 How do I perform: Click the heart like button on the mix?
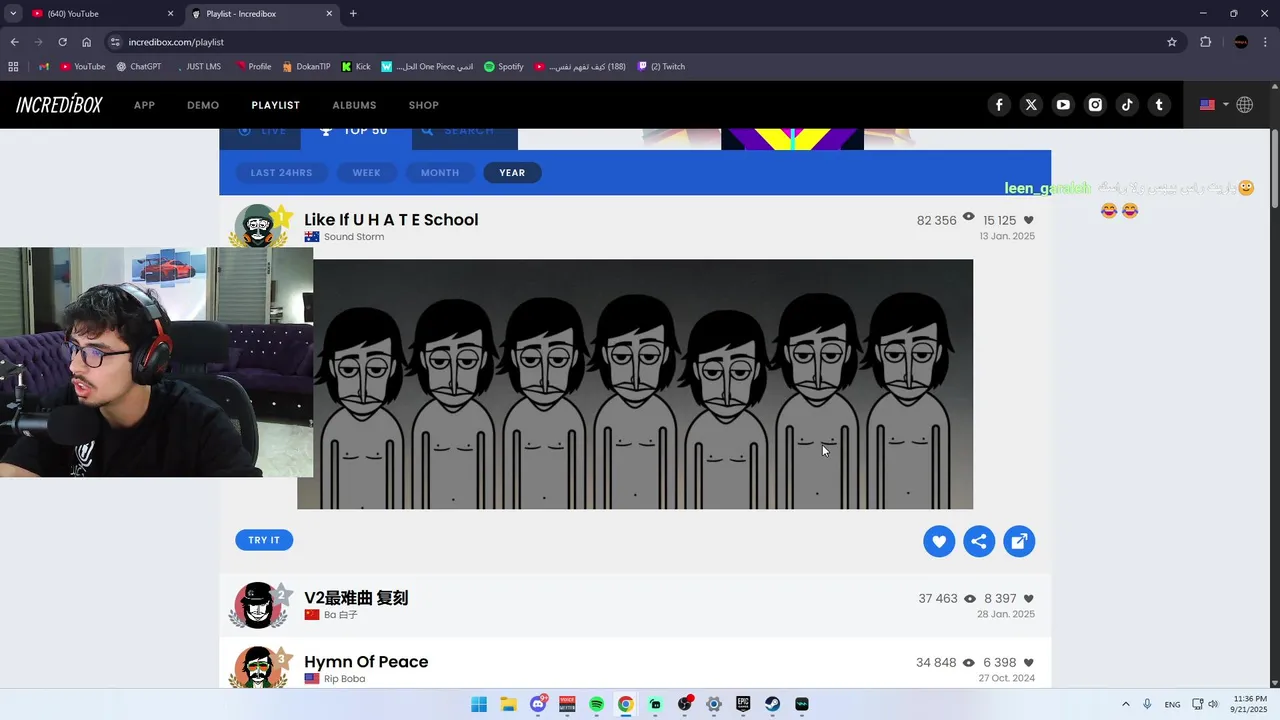point(939,541)
